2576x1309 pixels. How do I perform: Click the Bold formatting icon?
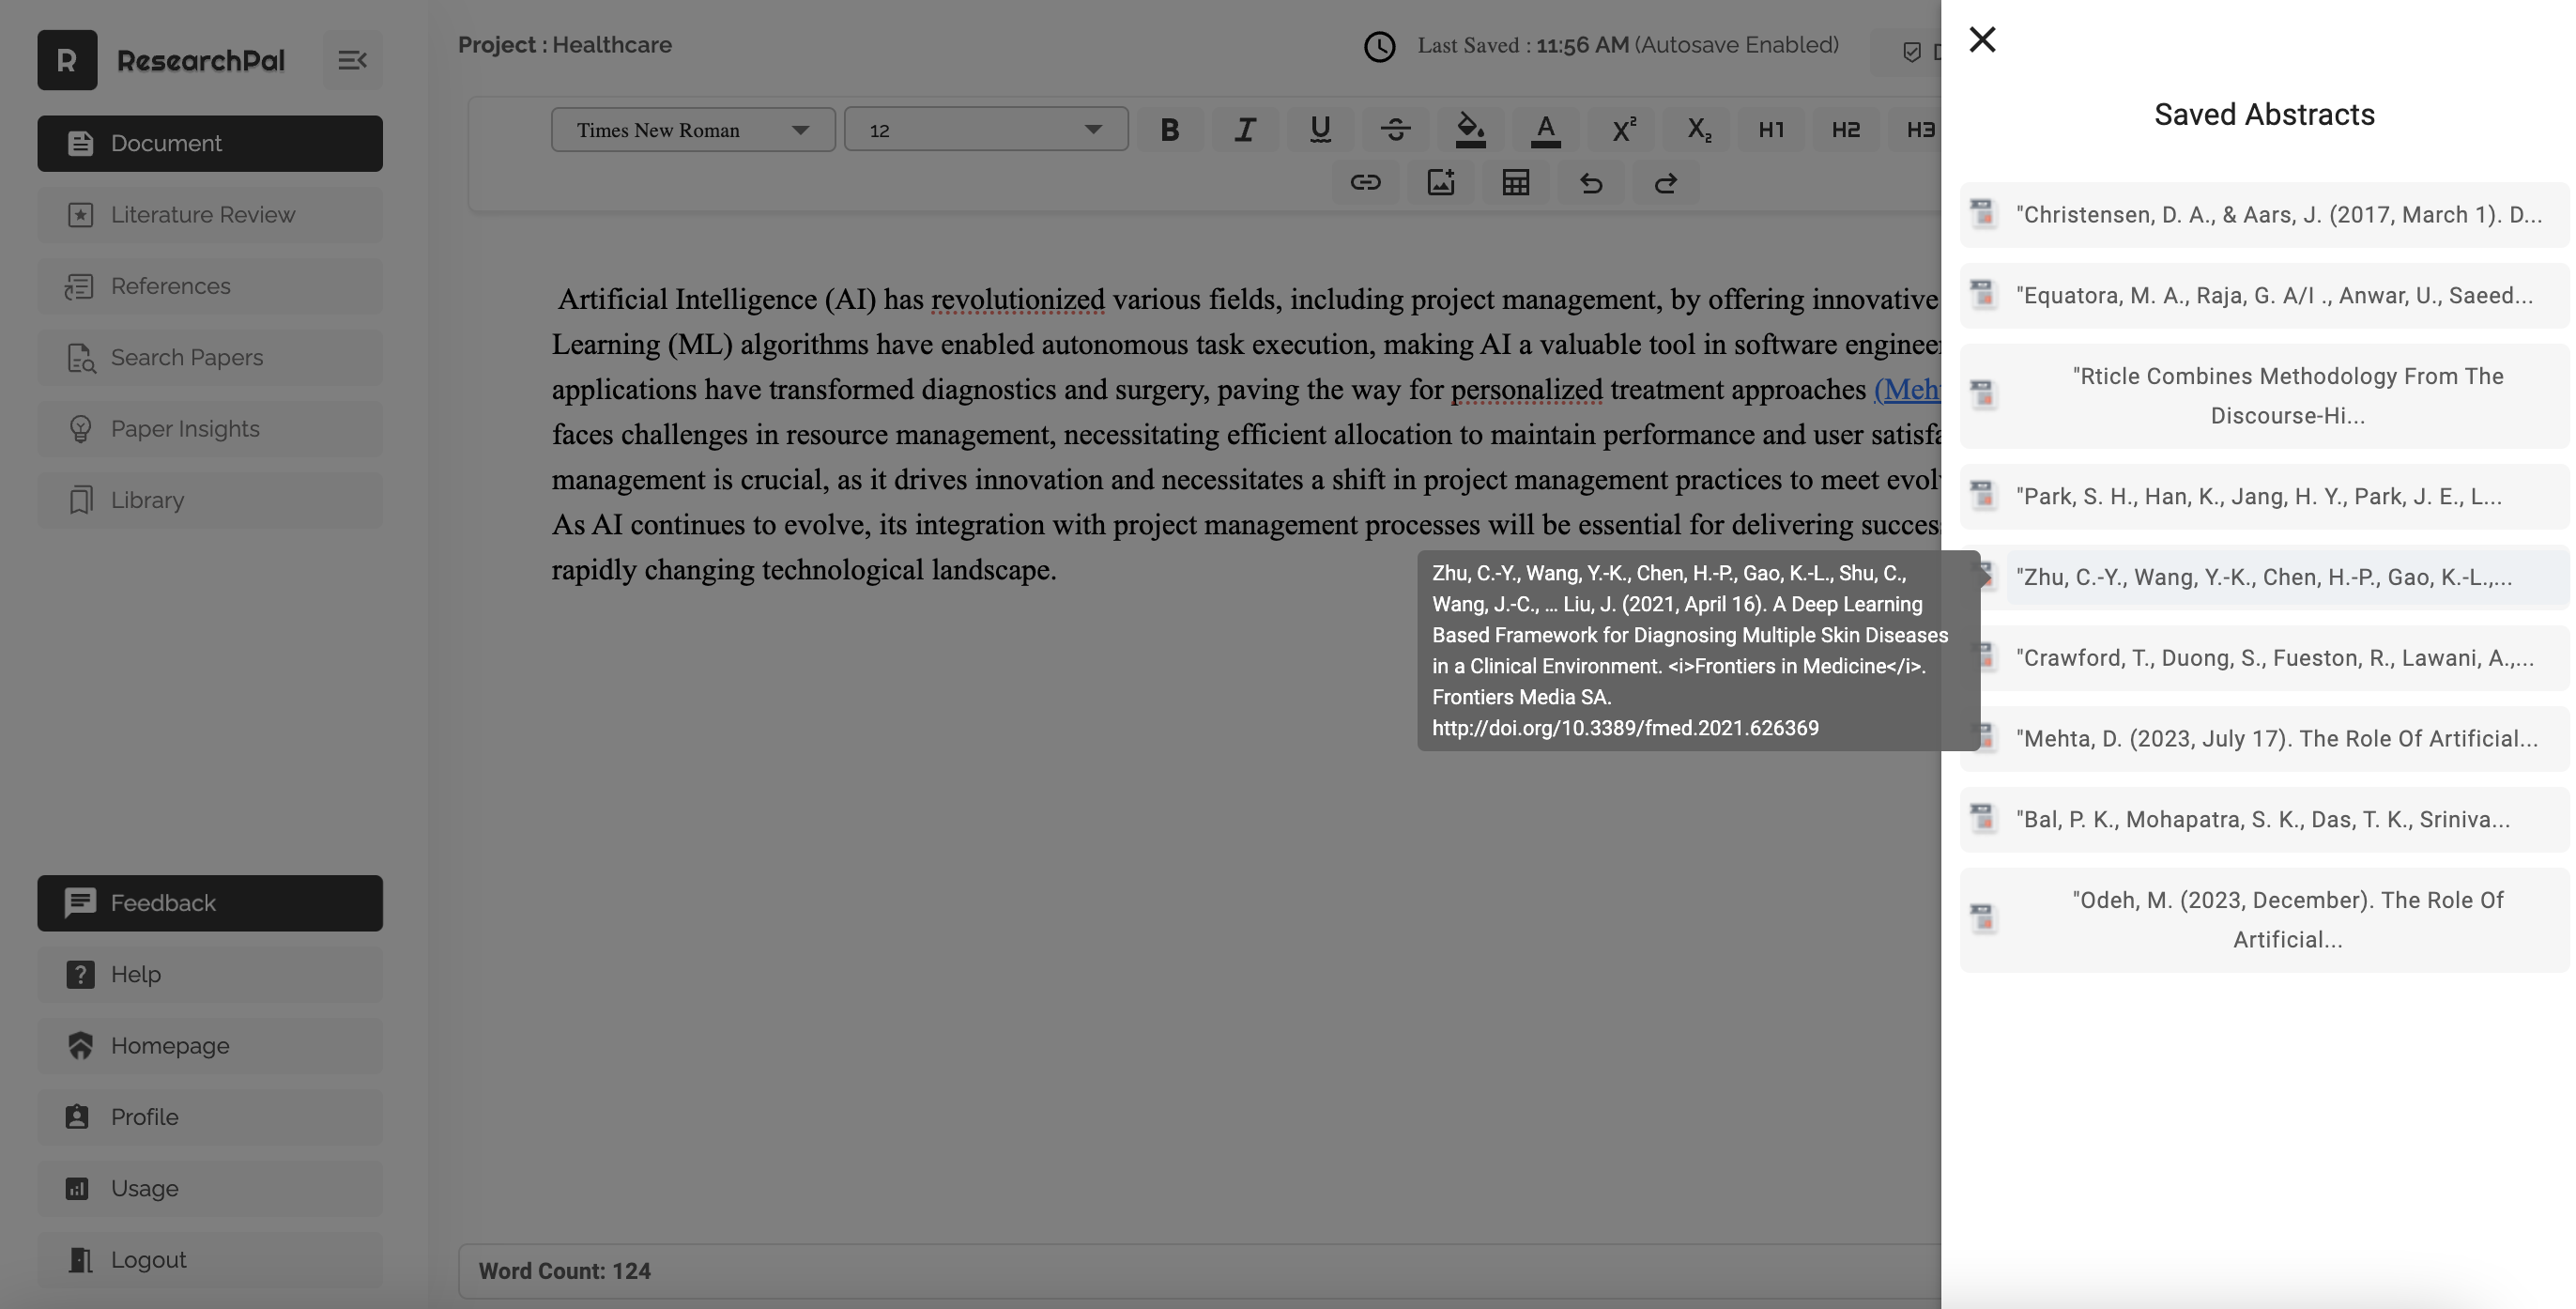click(x=1169, y=130)
